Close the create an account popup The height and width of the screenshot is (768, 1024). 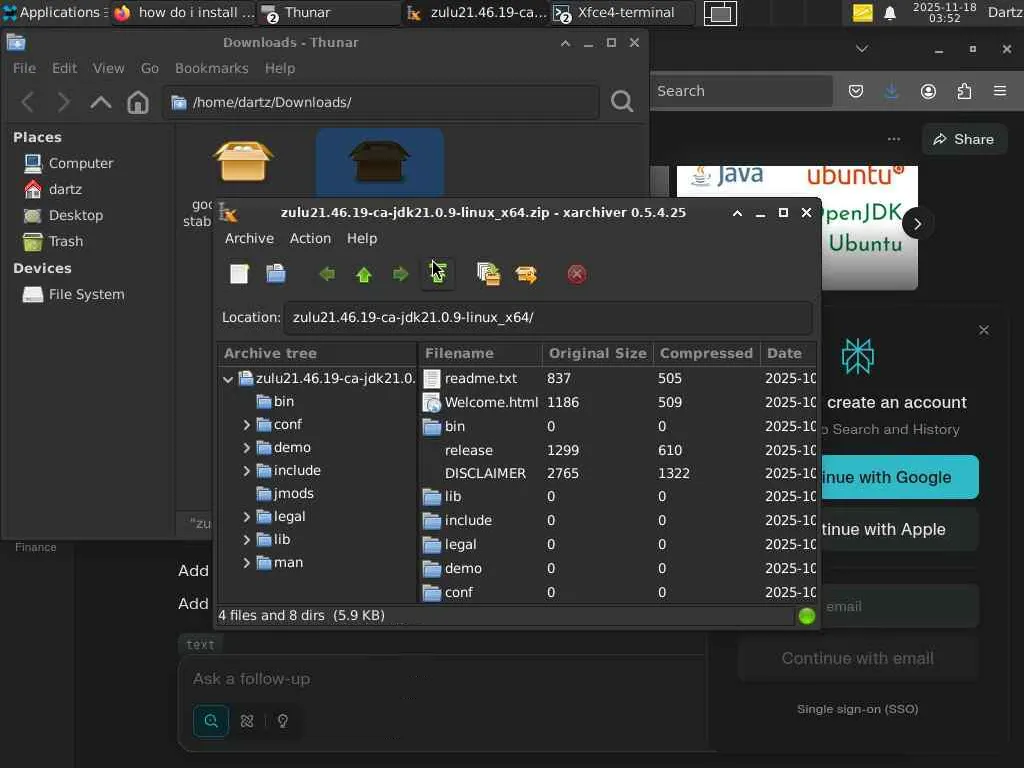[984, 330]
